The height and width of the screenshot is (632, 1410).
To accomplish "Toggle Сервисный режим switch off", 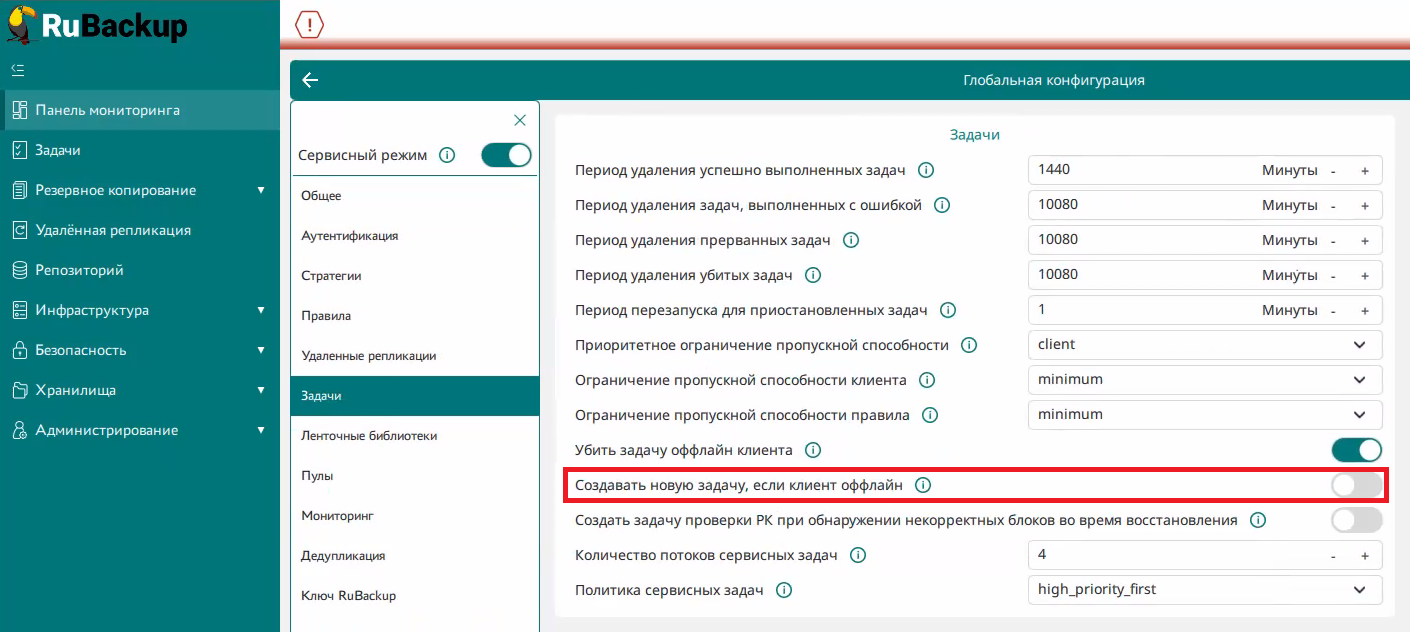I will click(x=506, y=155).
